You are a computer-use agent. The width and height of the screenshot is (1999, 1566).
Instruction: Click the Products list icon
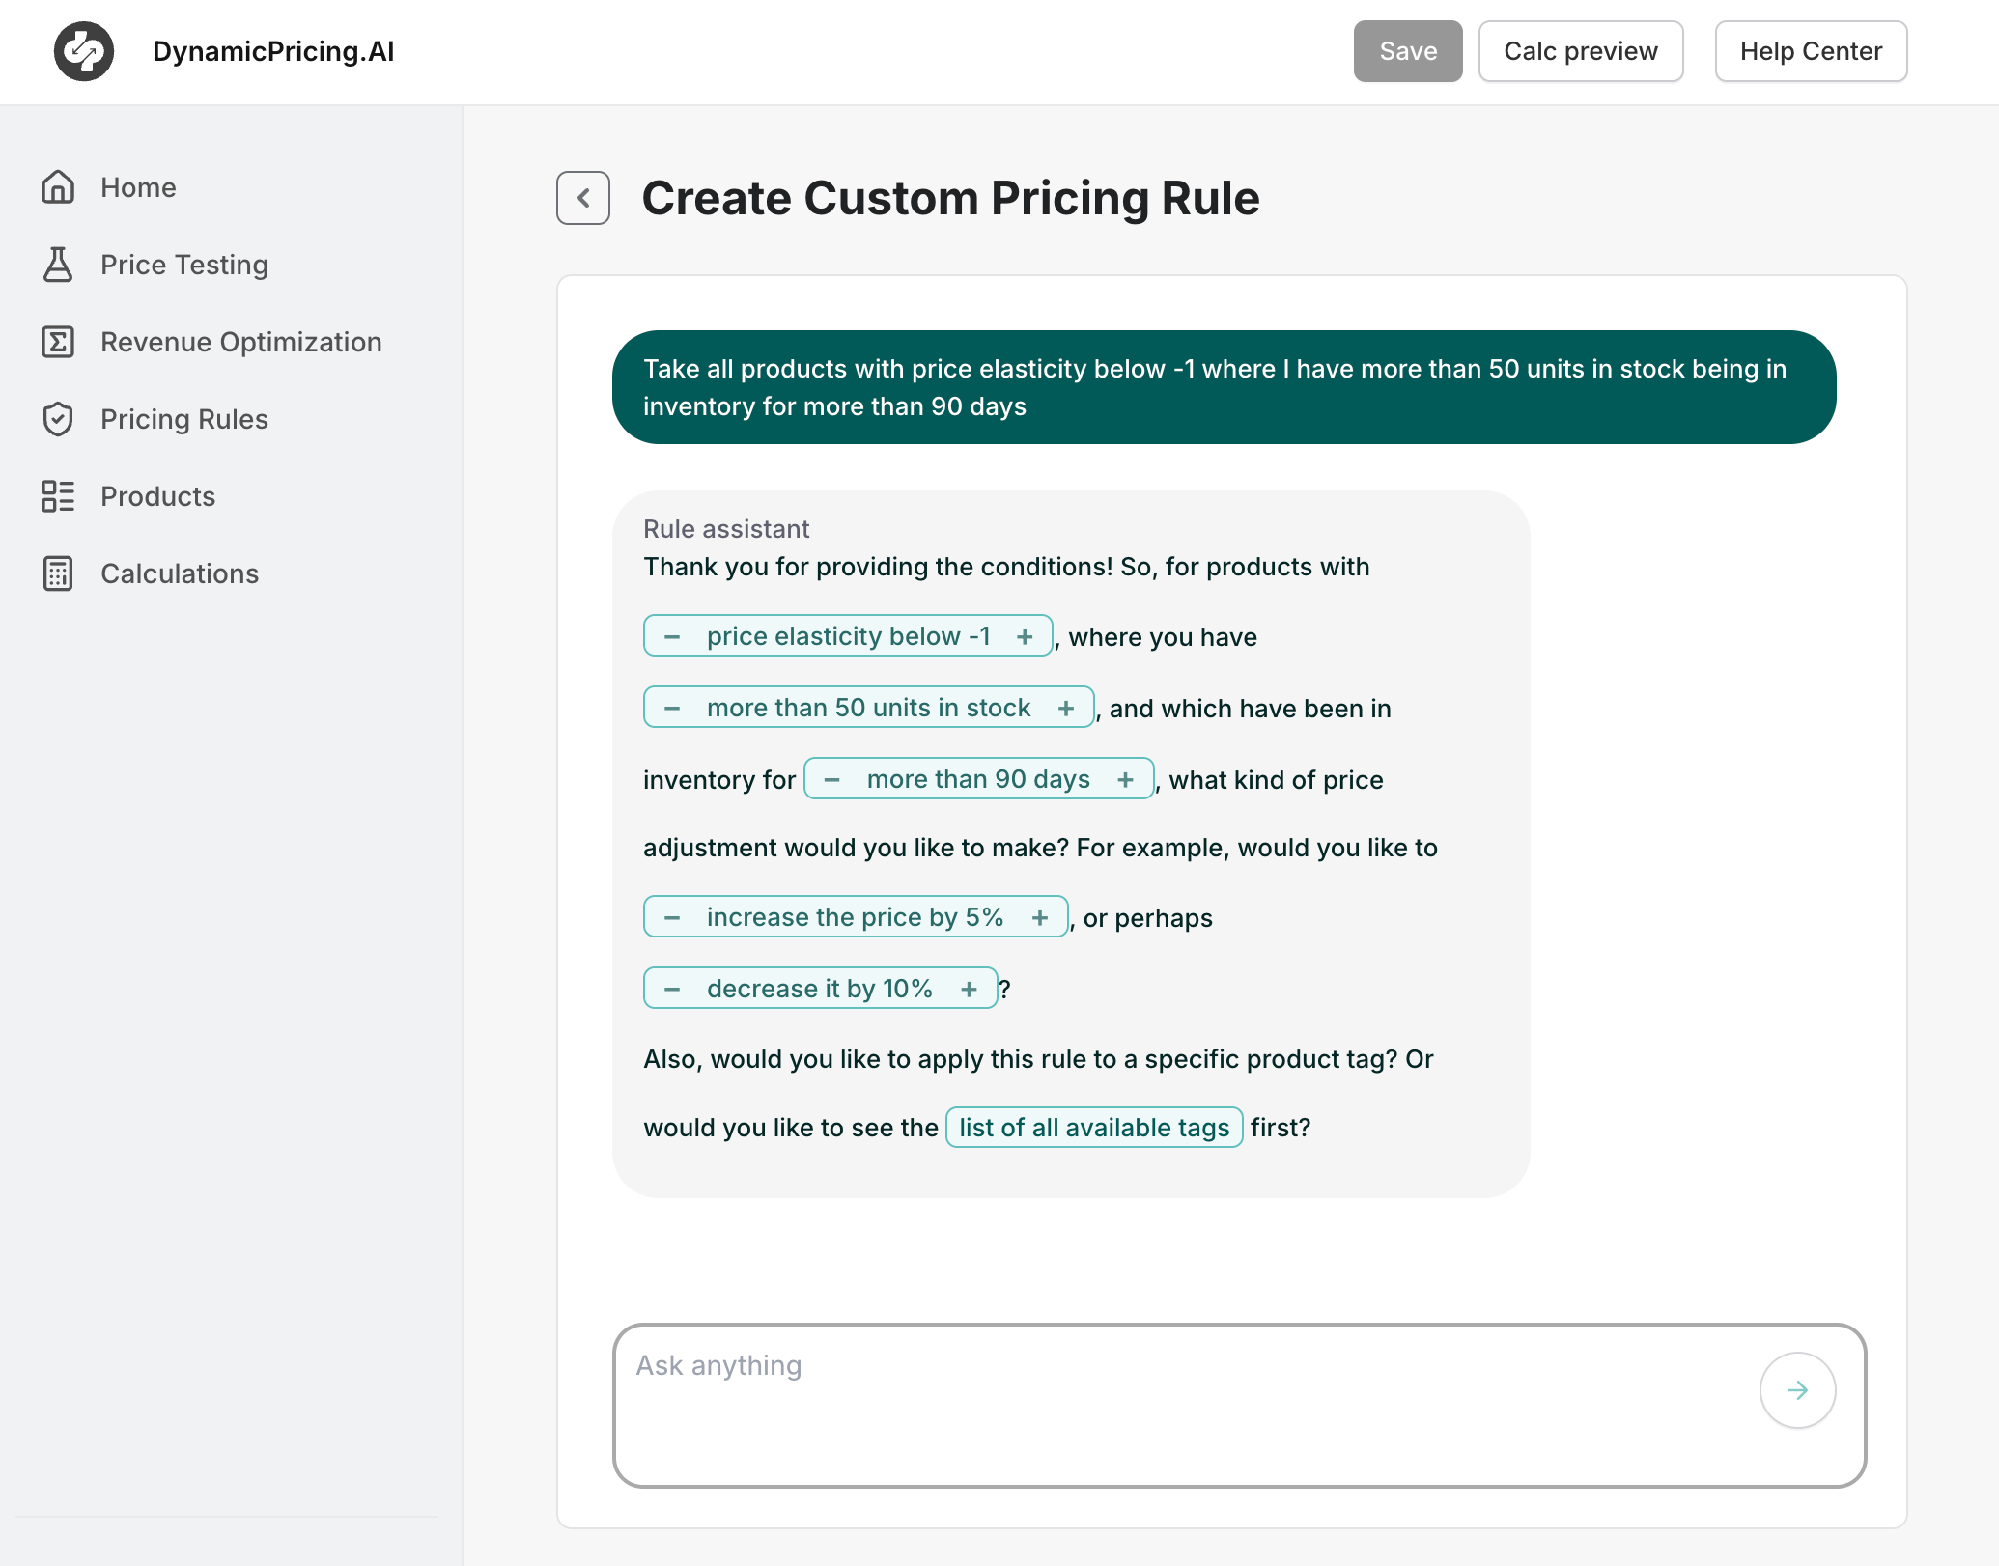(x=58, y=496)
